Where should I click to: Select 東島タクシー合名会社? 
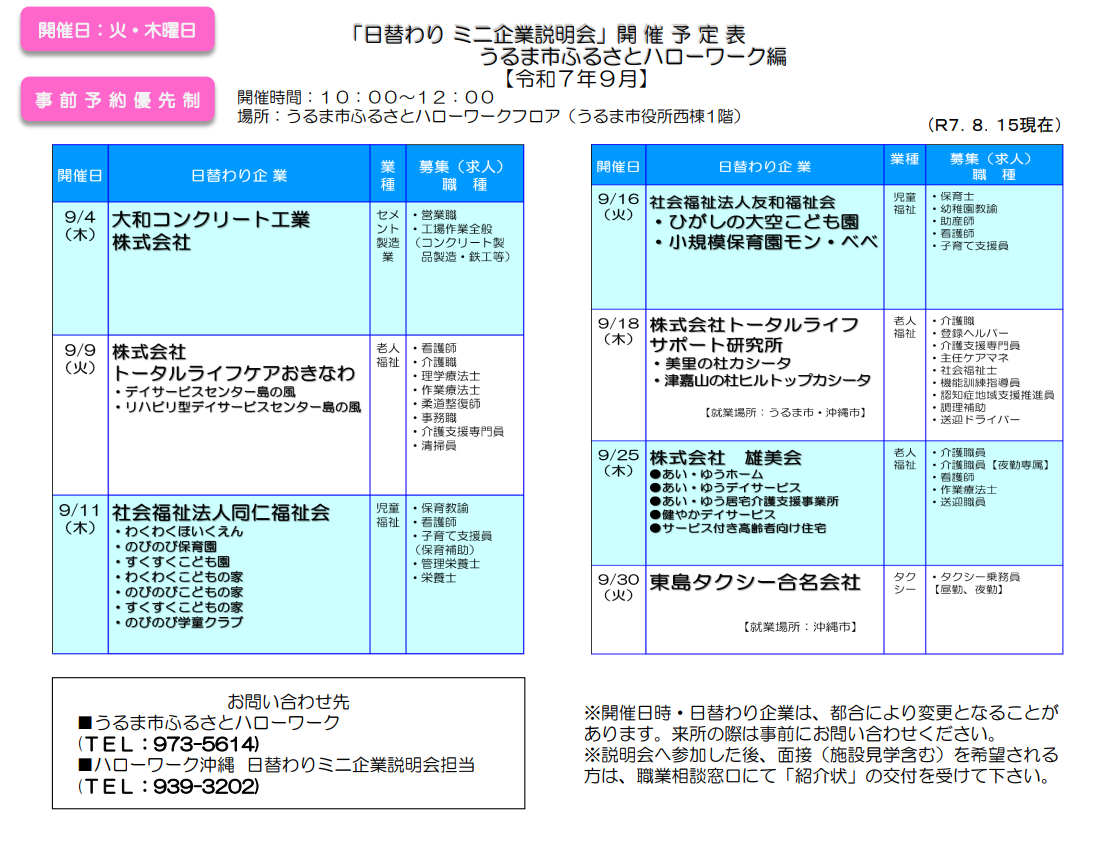click(755, 582)
